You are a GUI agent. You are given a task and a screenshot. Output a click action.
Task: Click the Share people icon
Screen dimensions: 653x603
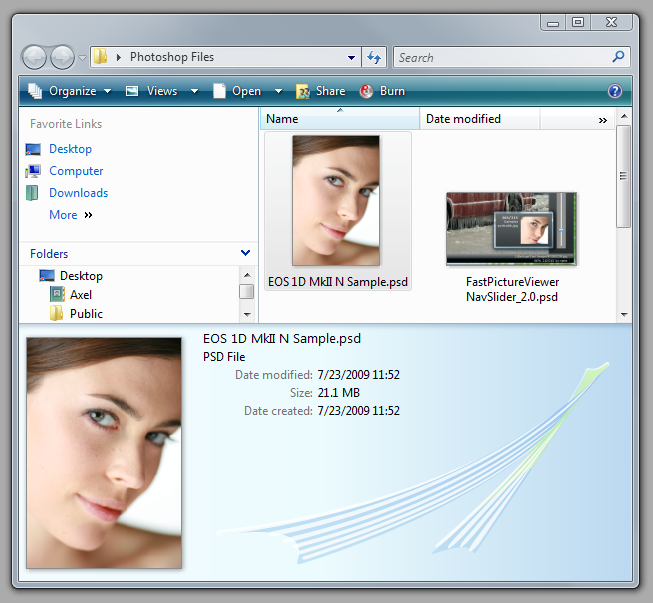[303, 92]
